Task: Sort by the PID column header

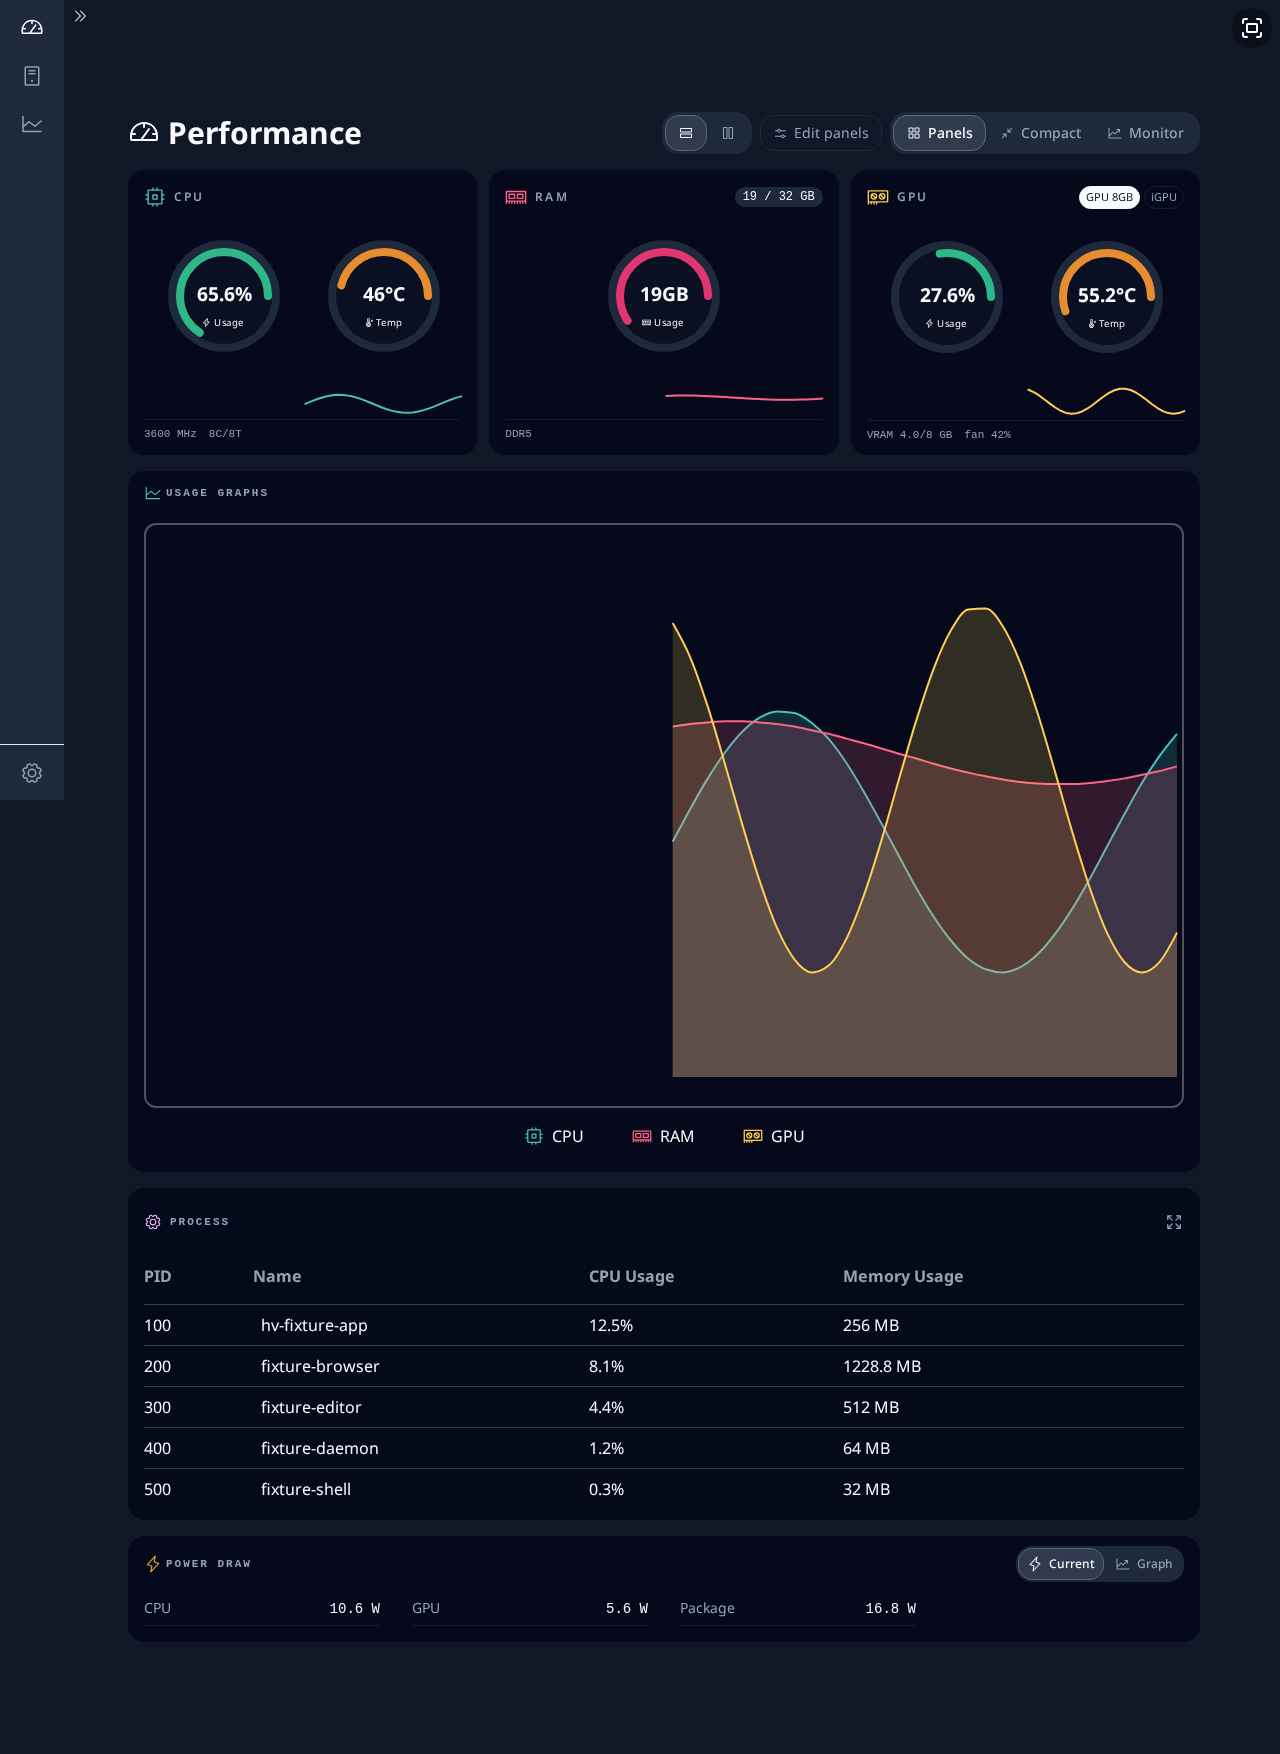Action: click(x=158, y=1276)
